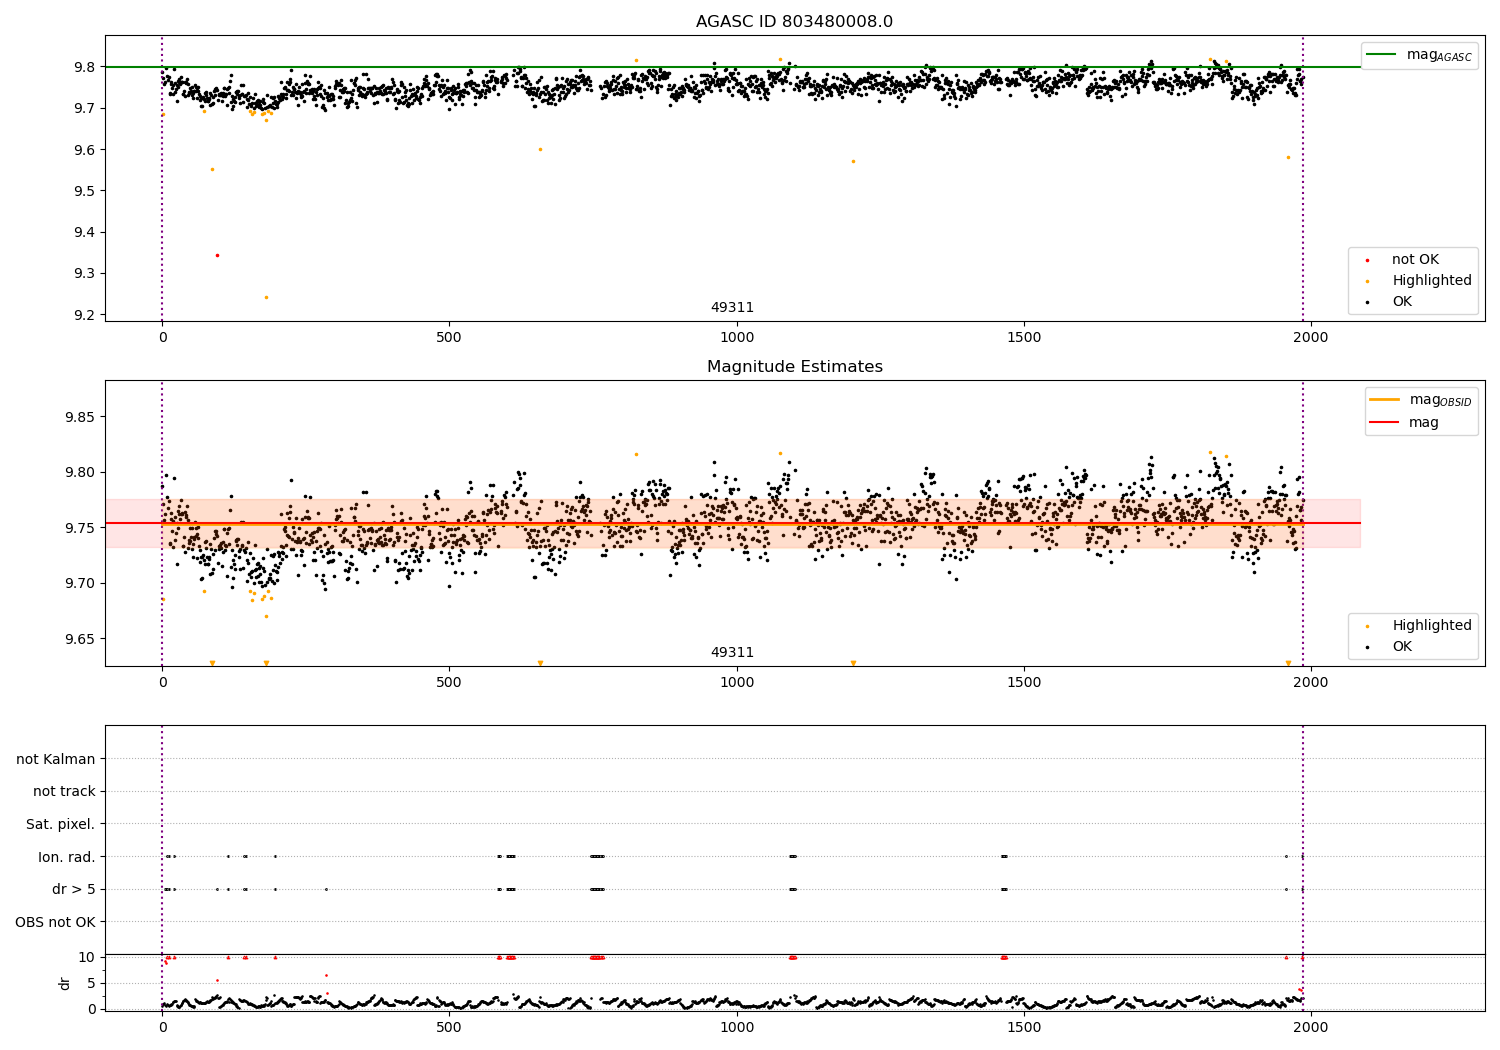Click the 'Ion. rad.' axis label

(67, 857)
